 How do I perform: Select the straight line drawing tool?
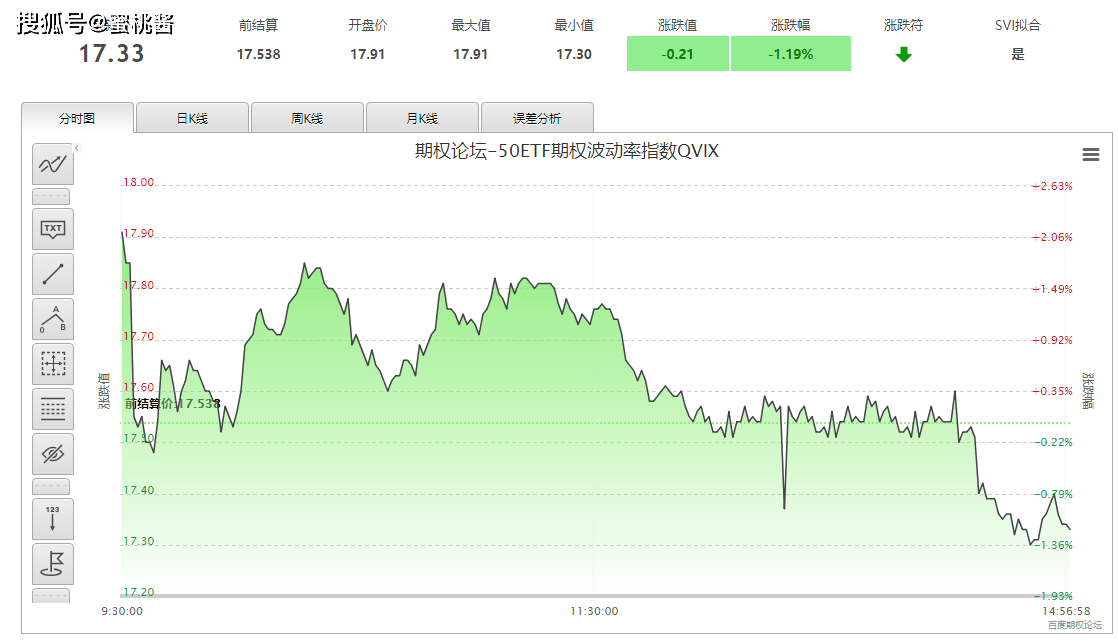coord(52,274)
